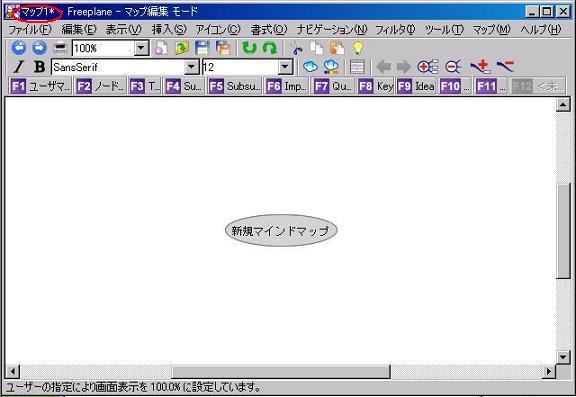This screenshot has width=576, height=397.
Task: Undo the last action with the green arrow
Action: pyautogui.click(x=249, y=48)
